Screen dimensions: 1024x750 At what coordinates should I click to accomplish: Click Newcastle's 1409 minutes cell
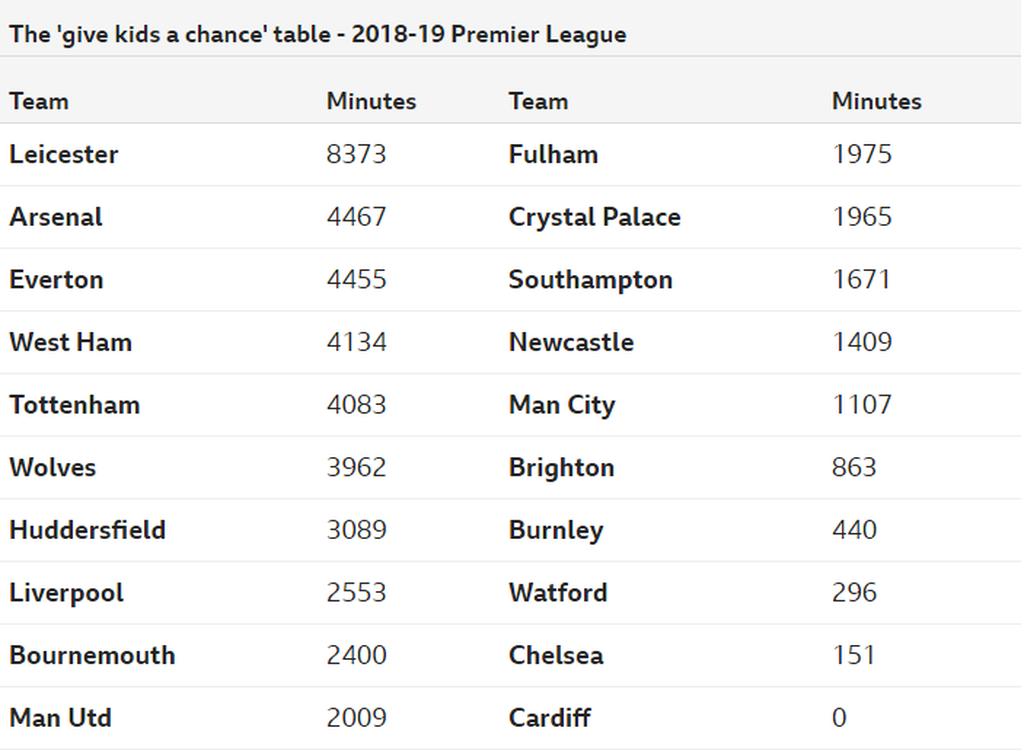click(x=862, y=342)
